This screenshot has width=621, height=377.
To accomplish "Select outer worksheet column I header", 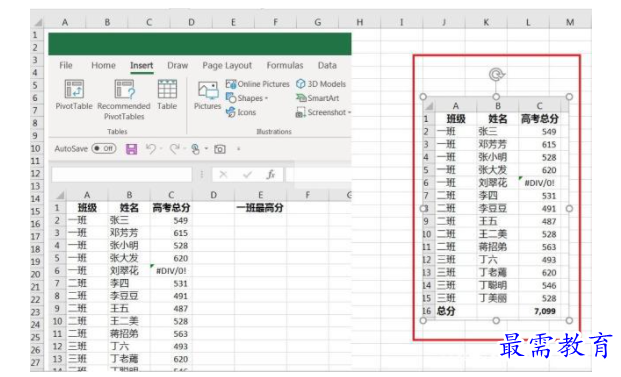I will click(402, 23).
